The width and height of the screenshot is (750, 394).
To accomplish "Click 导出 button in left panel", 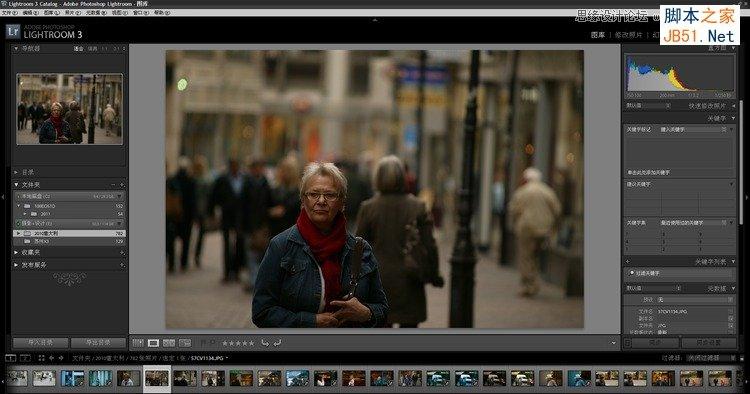I will click(x=98, y=343).
